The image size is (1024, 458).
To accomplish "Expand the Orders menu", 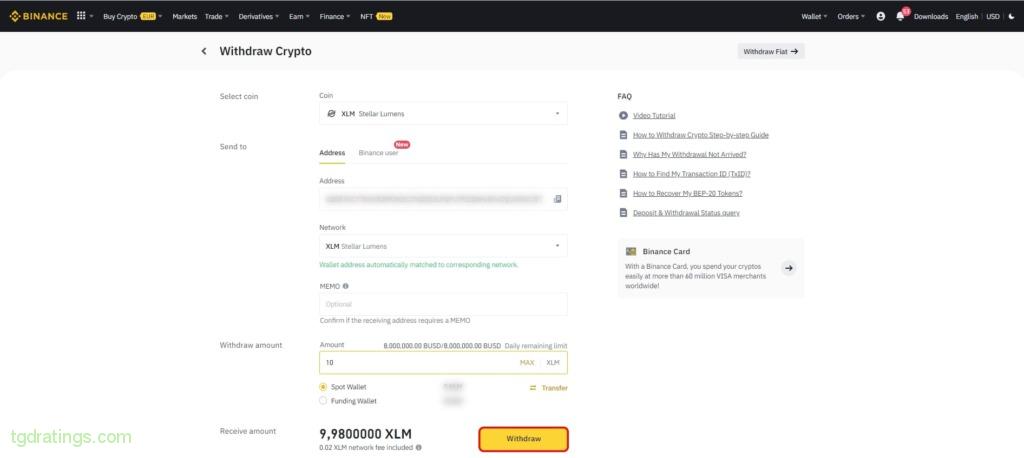I will point(851,16).
